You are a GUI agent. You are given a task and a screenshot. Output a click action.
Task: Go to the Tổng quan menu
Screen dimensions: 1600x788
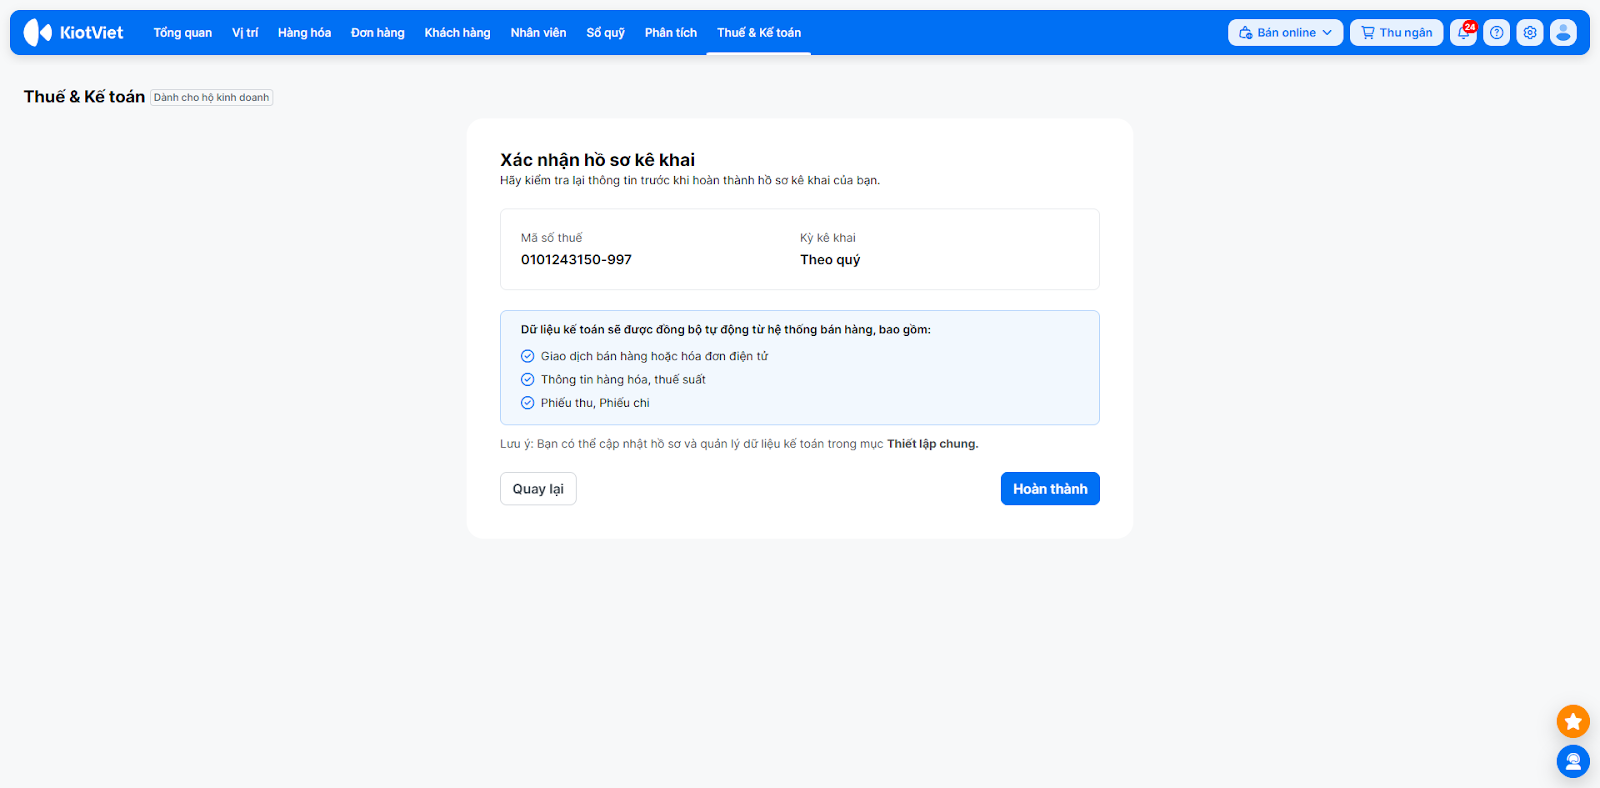(x=182, y=33)
